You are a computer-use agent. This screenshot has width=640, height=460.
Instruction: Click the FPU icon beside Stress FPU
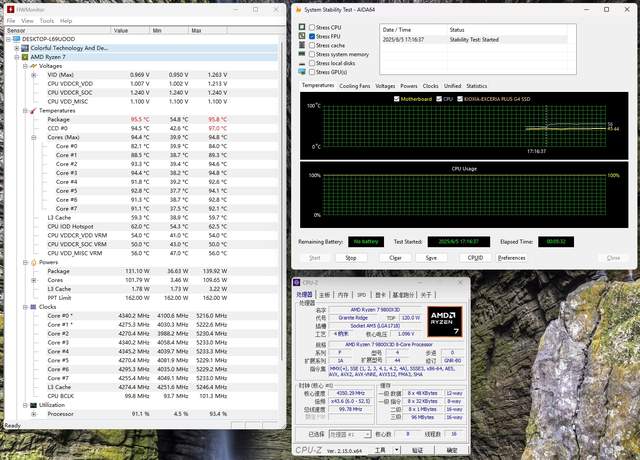coord(302,36)
